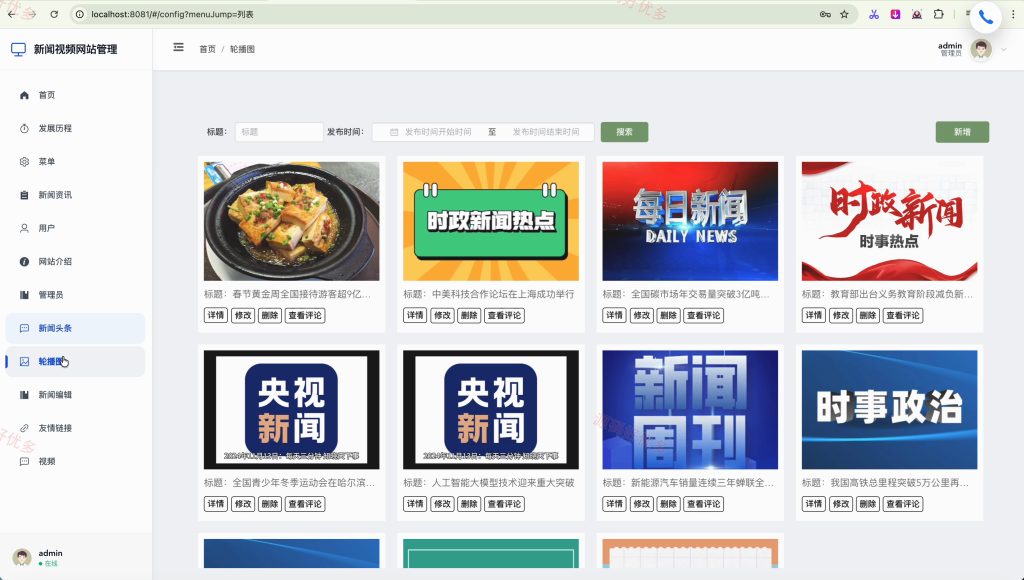This screenshot has height=580, width=1024.
Task: Open the browser extensions puzzle icon
Action: (x=938, y=14)
